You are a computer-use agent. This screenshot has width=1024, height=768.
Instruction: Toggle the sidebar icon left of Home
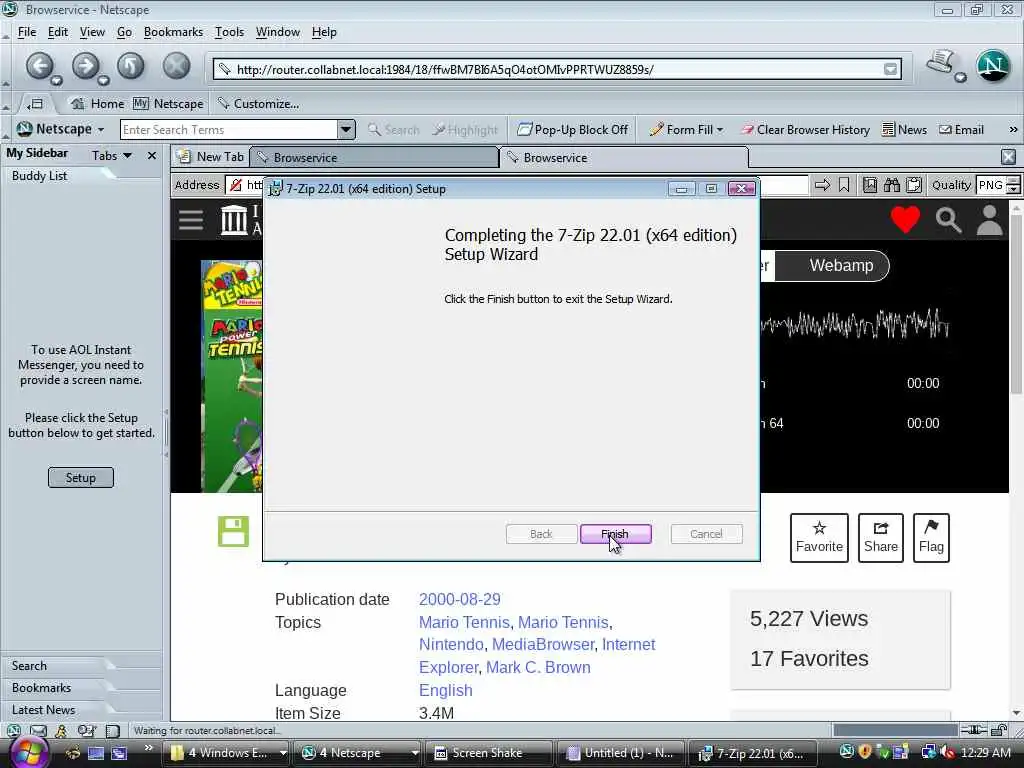click(35, 104)
